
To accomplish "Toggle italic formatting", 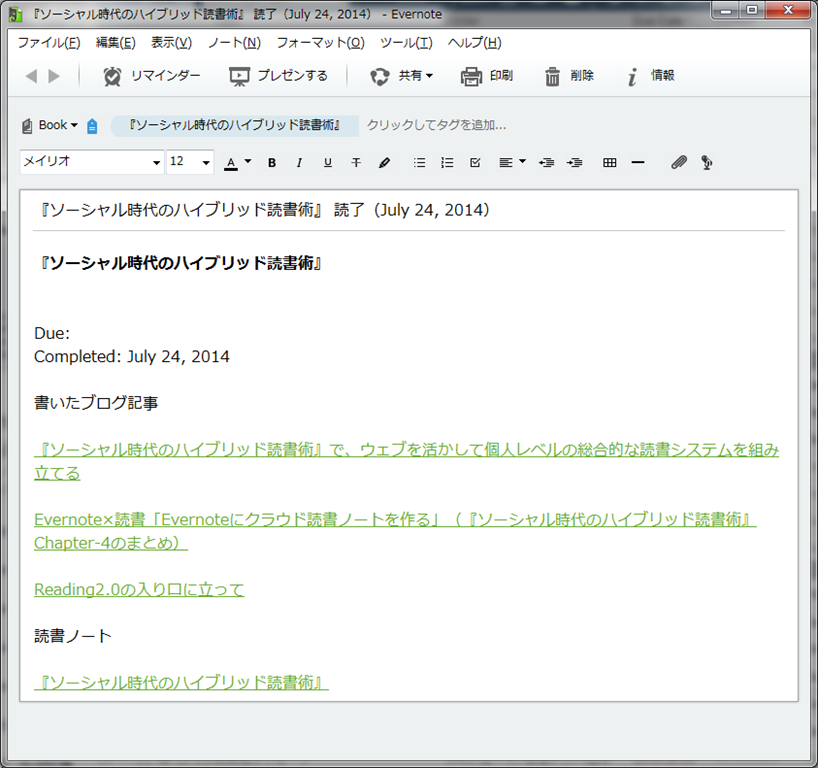I will (x=299, y=163).
